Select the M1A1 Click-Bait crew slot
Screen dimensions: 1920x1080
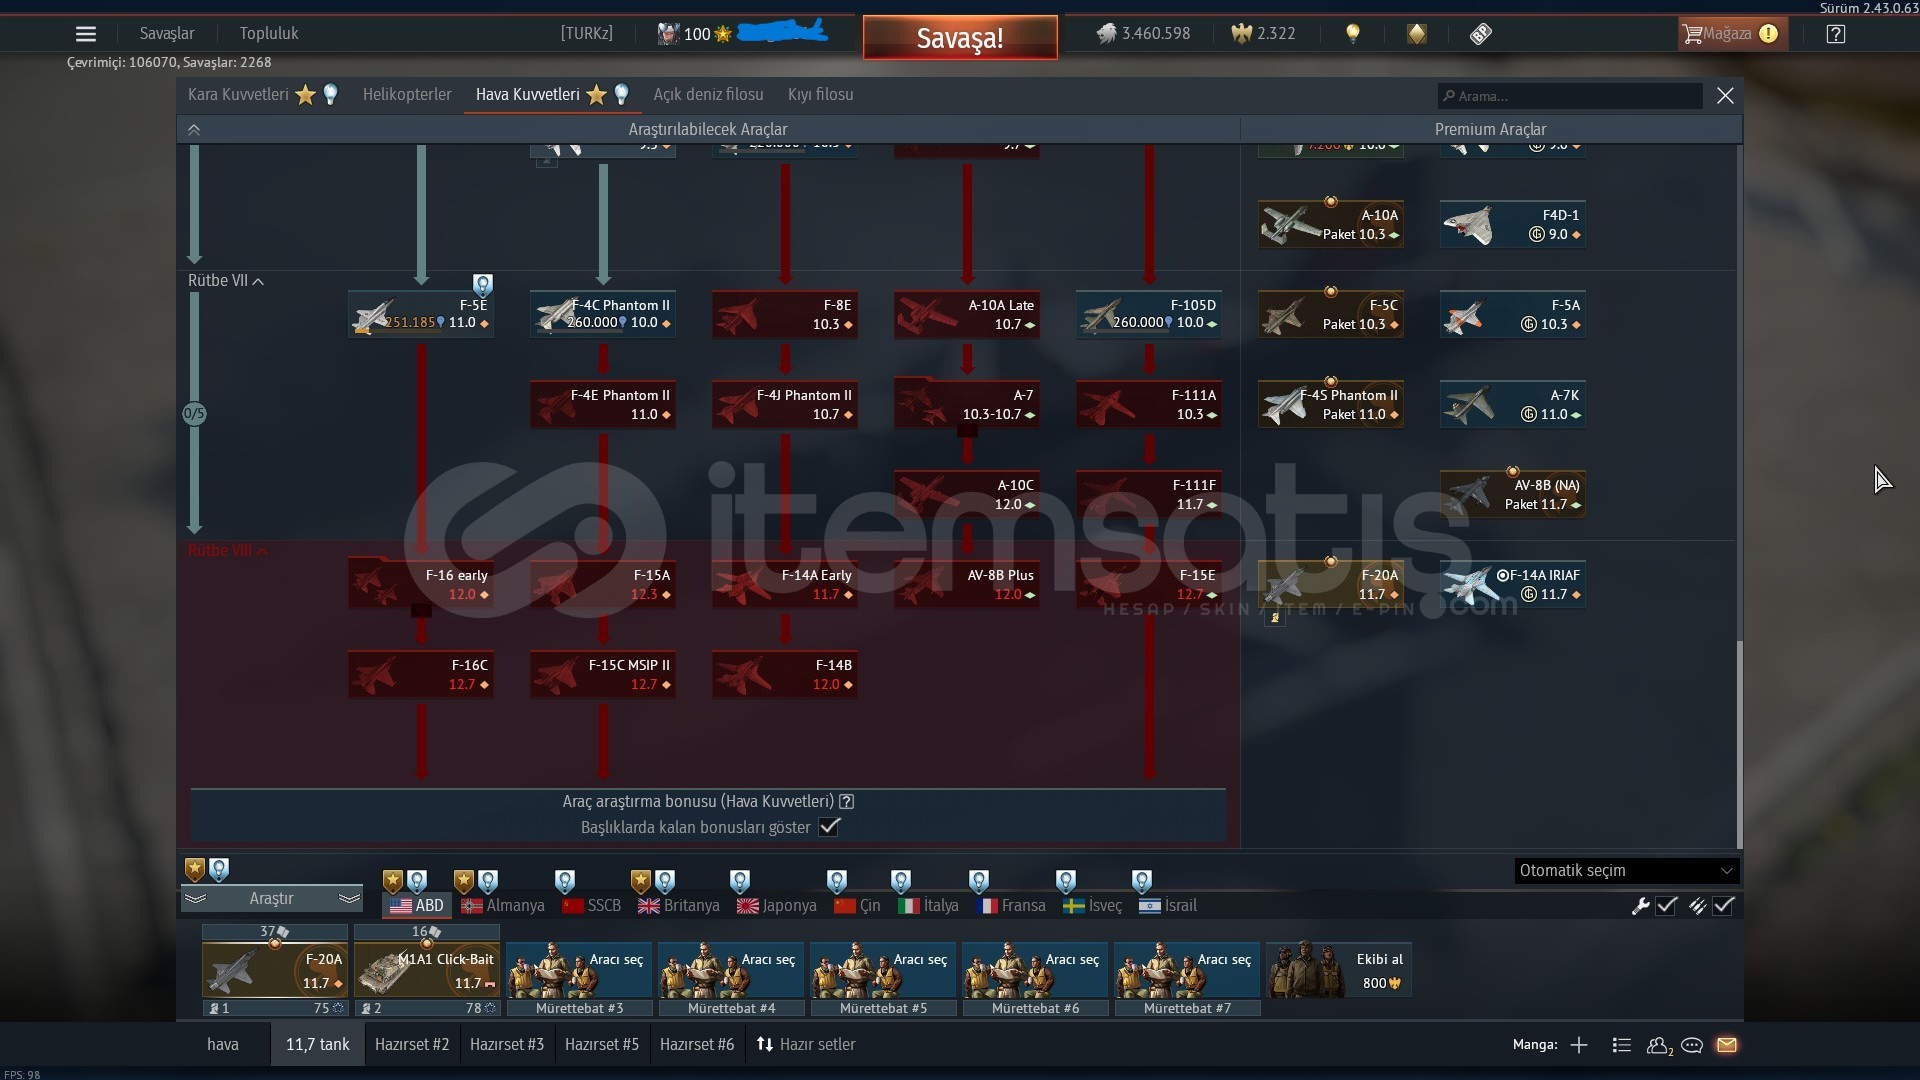(427, 970)
